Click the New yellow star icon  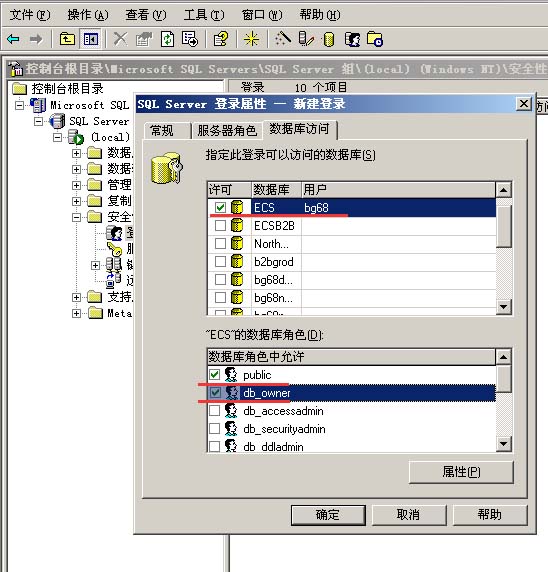point(251,39)
